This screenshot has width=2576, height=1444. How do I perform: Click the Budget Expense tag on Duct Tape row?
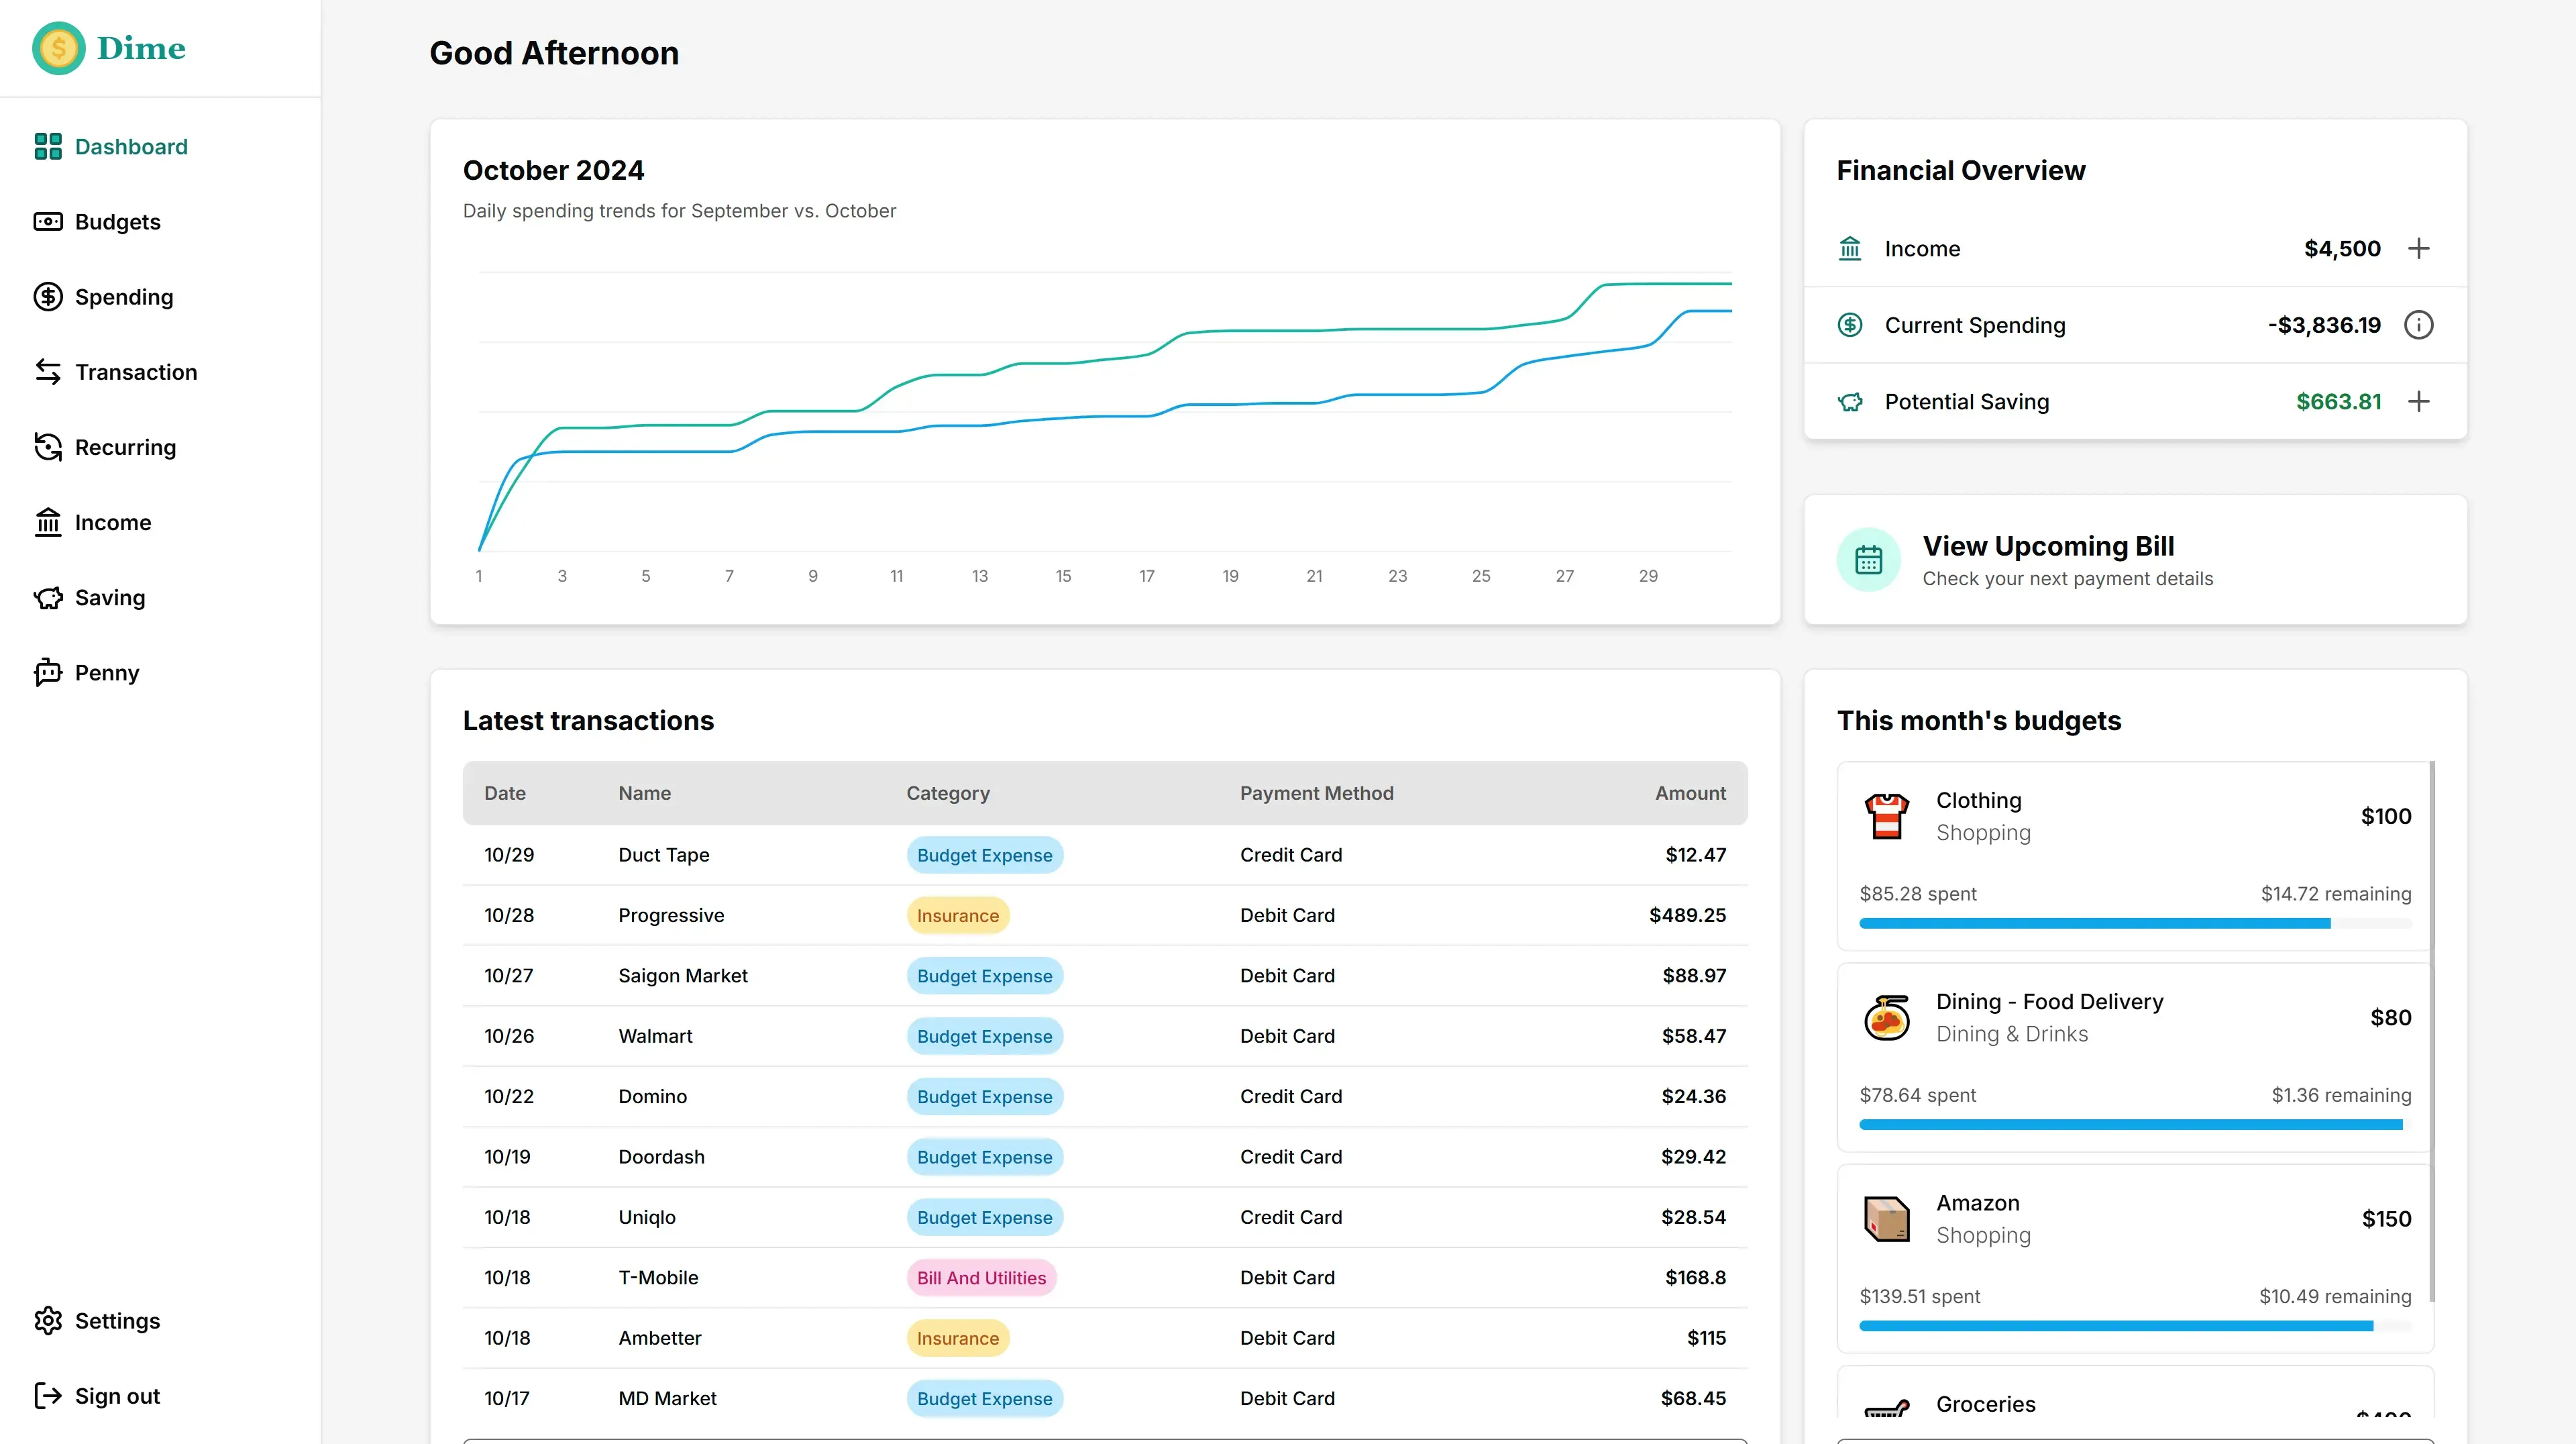[984, 855]
